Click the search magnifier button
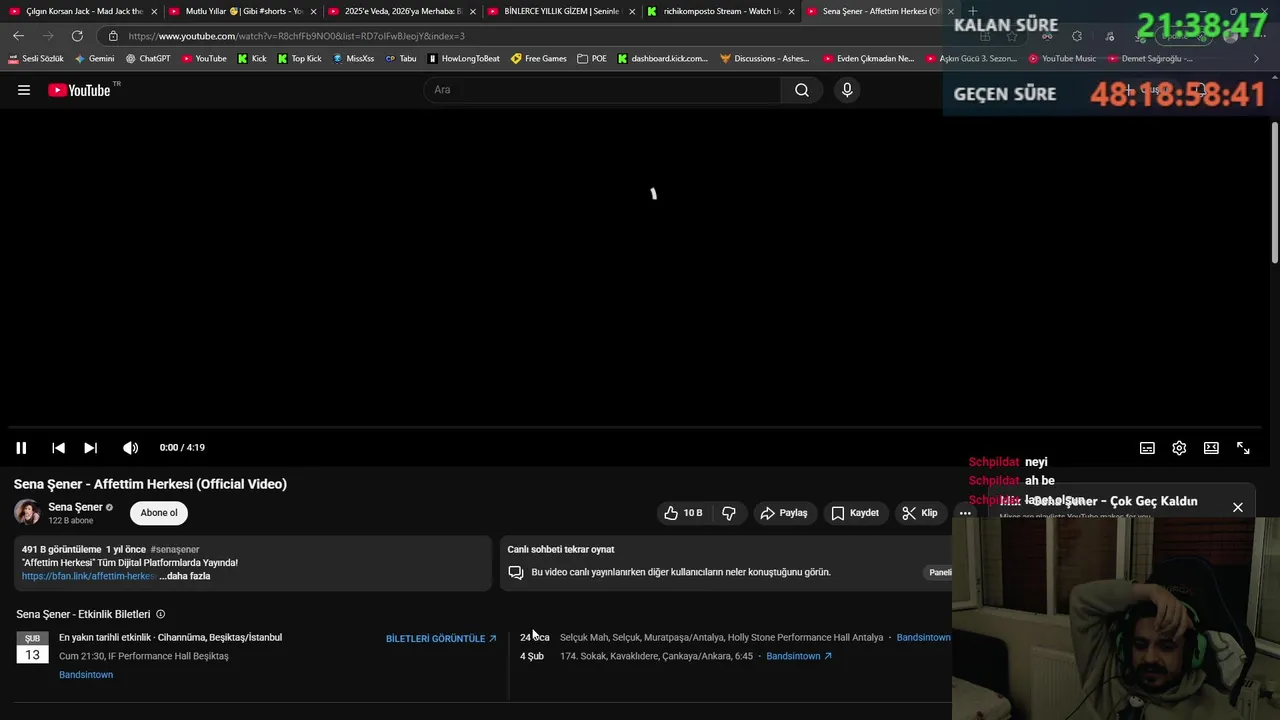Viewport: 1280px width, 720px height. coord(802,90)
